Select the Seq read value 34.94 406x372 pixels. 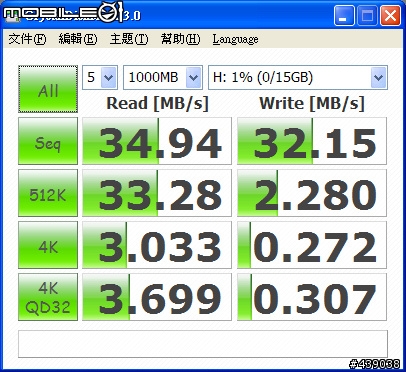[x=157, y=141]
